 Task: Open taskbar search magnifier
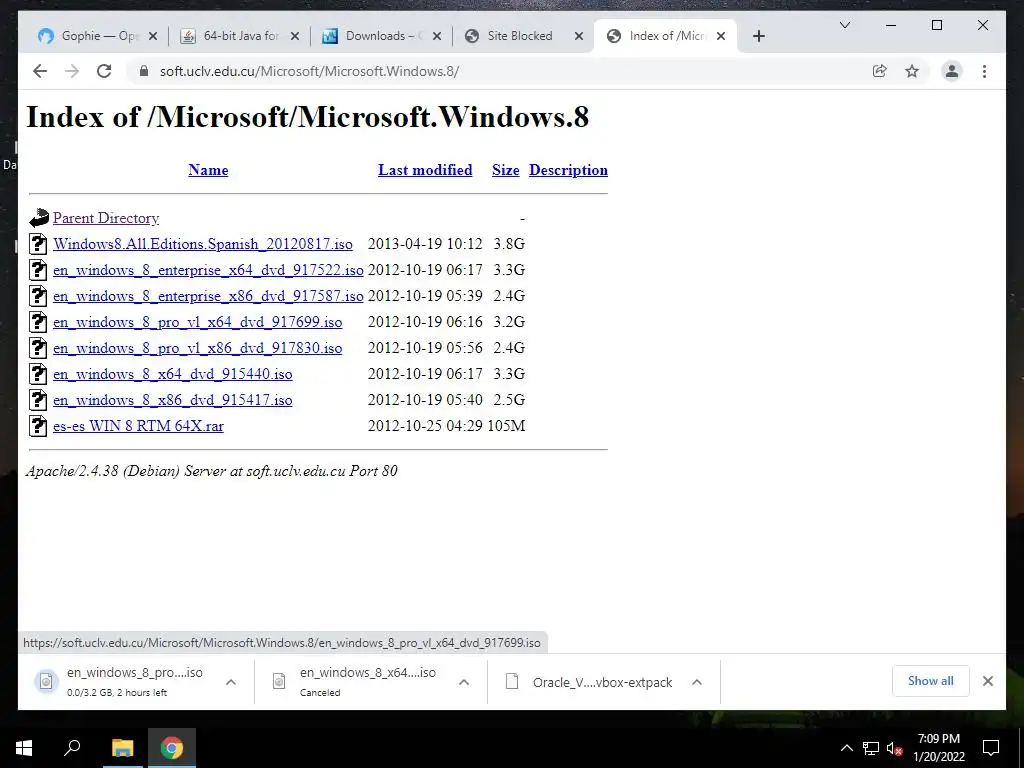(72, 748)
